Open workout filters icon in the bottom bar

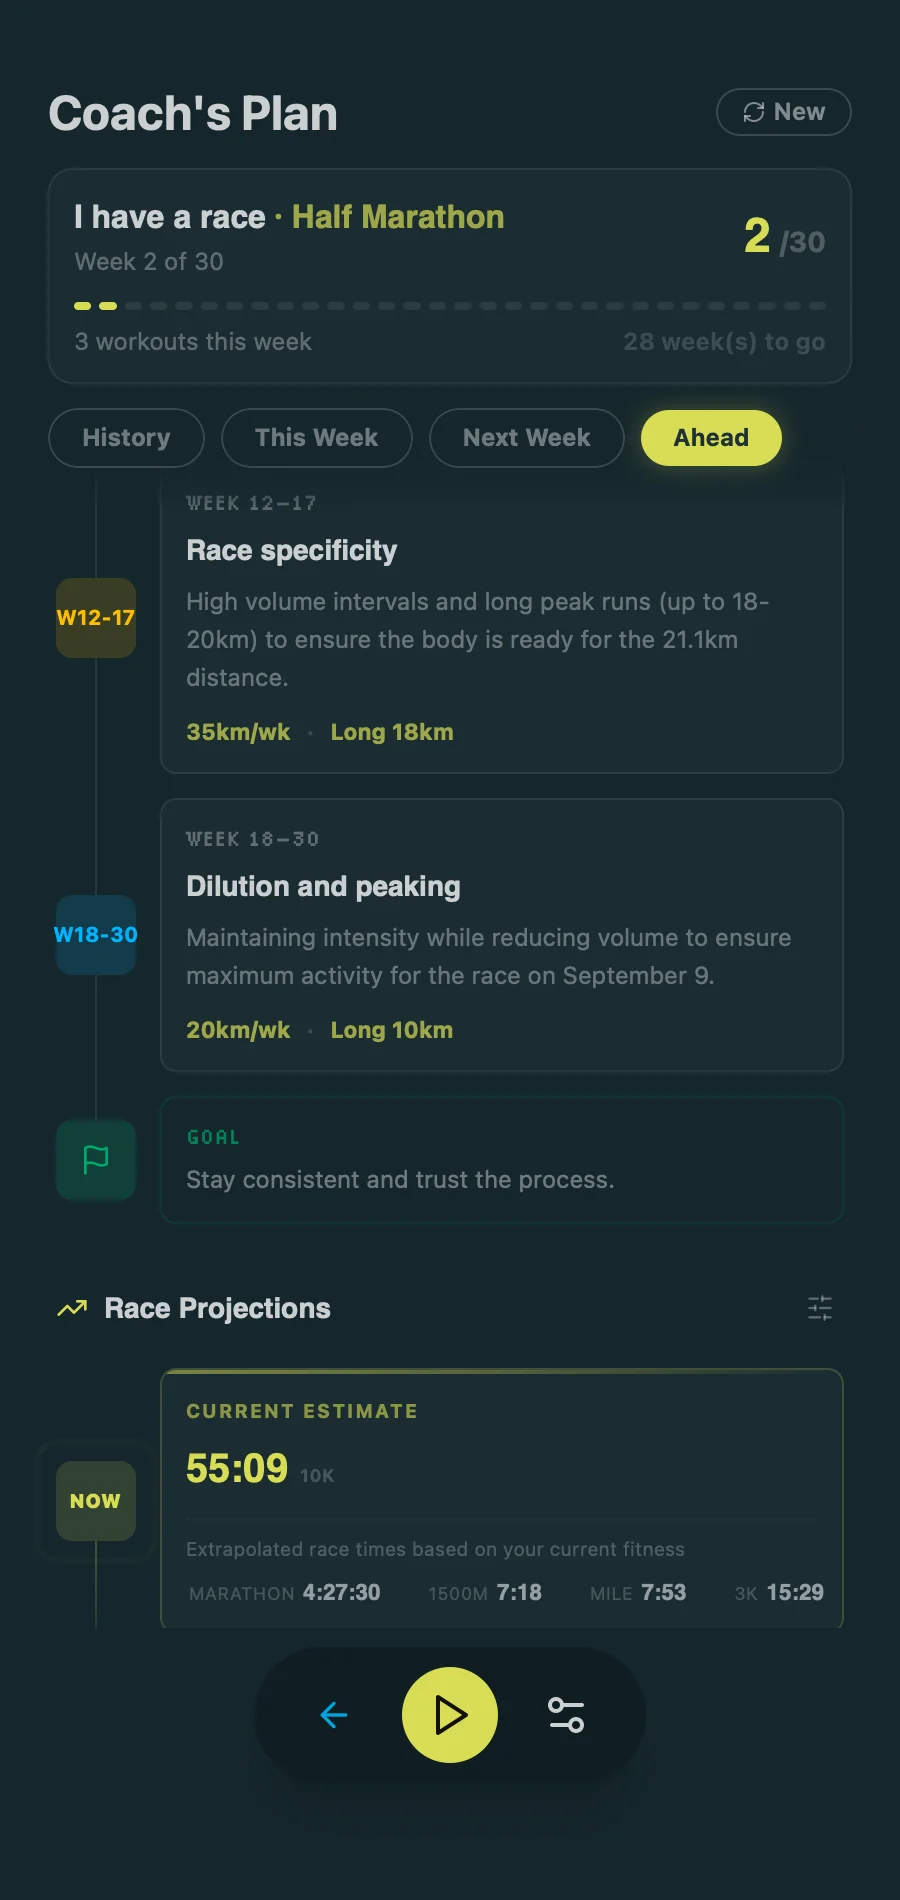pos(566,1714)
